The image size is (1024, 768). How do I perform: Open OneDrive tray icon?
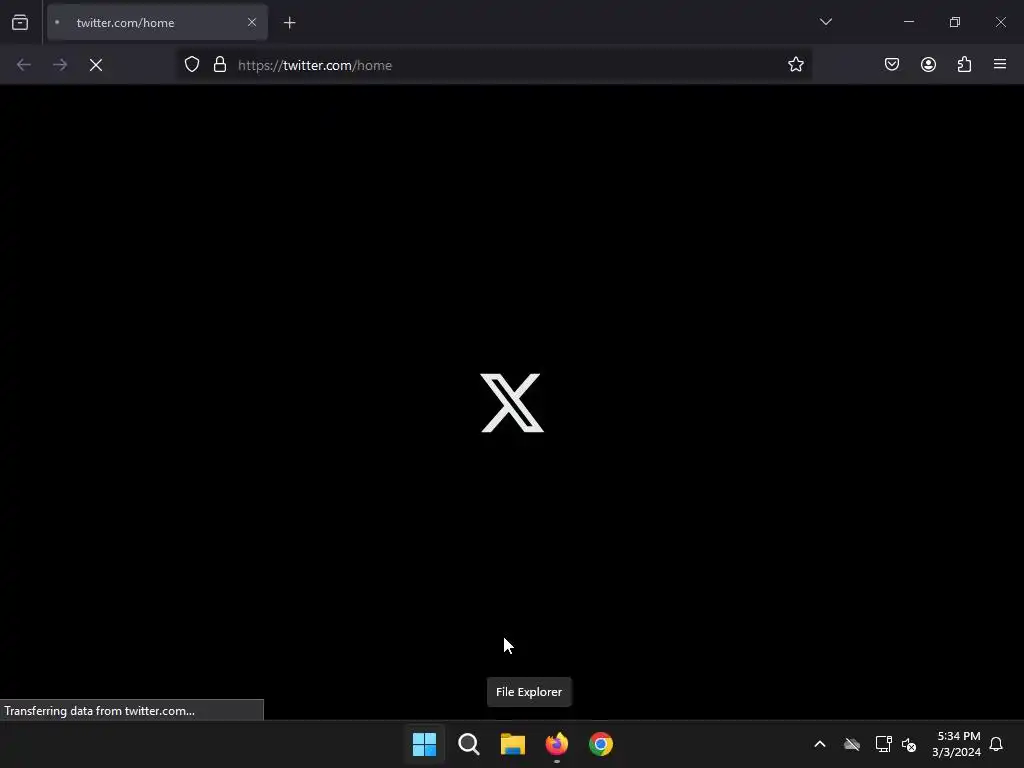pyautogui.click(x=852, y=744)
